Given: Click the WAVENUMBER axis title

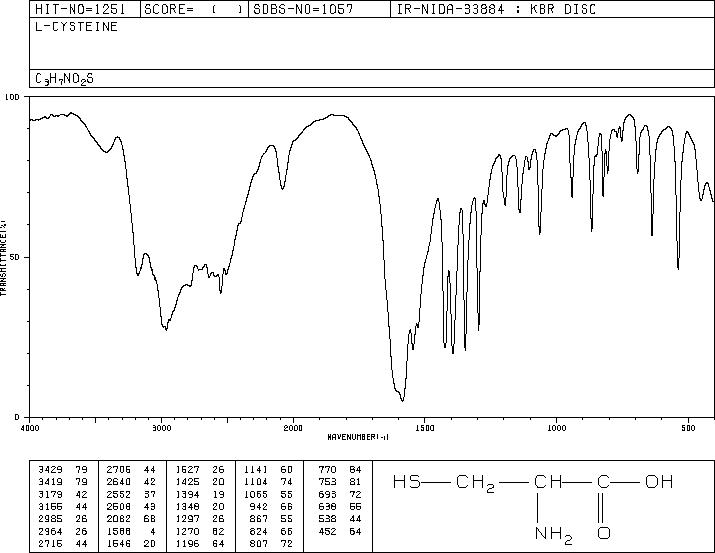Looking at the screenshot, I should pos(358,437).
